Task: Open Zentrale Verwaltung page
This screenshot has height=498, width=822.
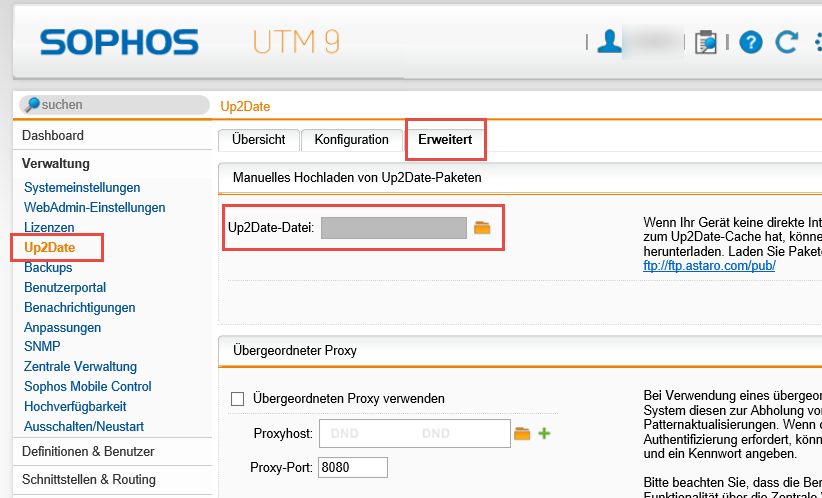Action: (x=80, y=366)
